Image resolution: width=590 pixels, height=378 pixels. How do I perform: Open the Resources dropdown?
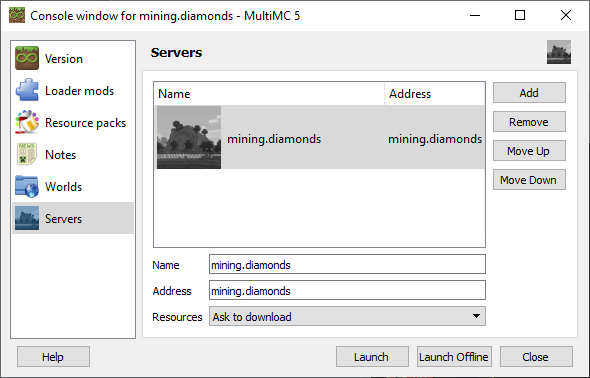pyautogui.click(x=347, y=316)
